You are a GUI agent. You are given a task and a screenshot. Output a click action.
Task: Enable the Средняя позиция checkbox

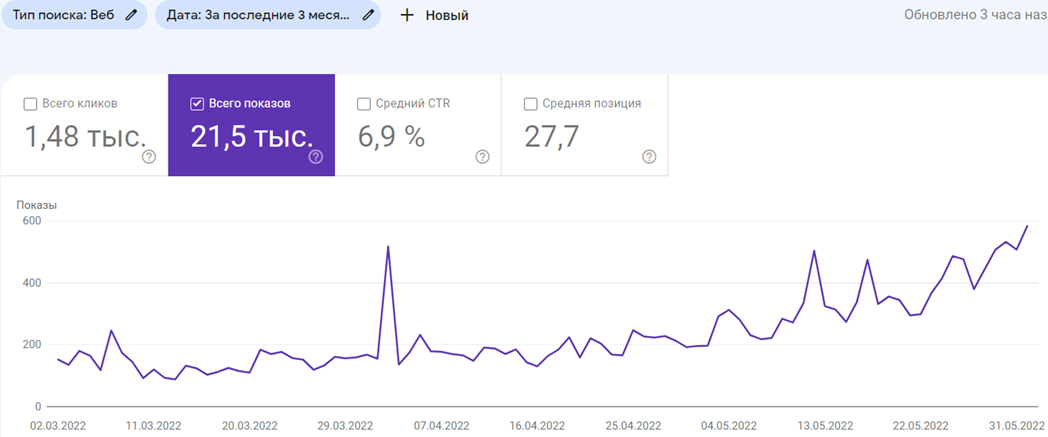[530, 104]
